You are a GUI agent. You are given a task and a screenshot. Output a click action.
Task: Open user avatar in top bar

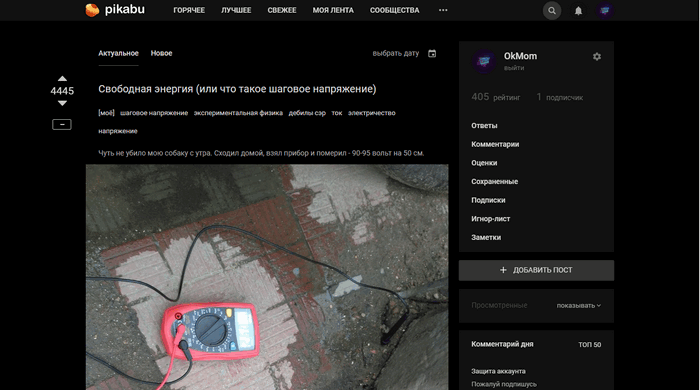[604, 11]
